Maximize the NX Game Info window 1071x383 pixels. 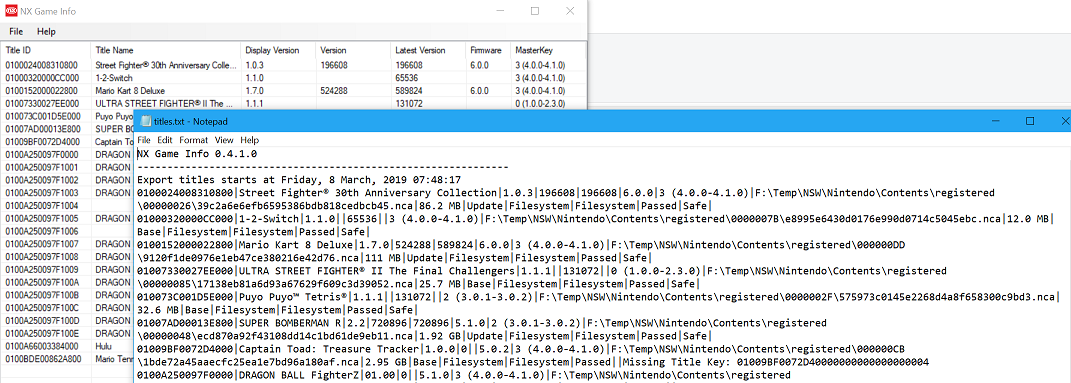[x=535, y=11]
